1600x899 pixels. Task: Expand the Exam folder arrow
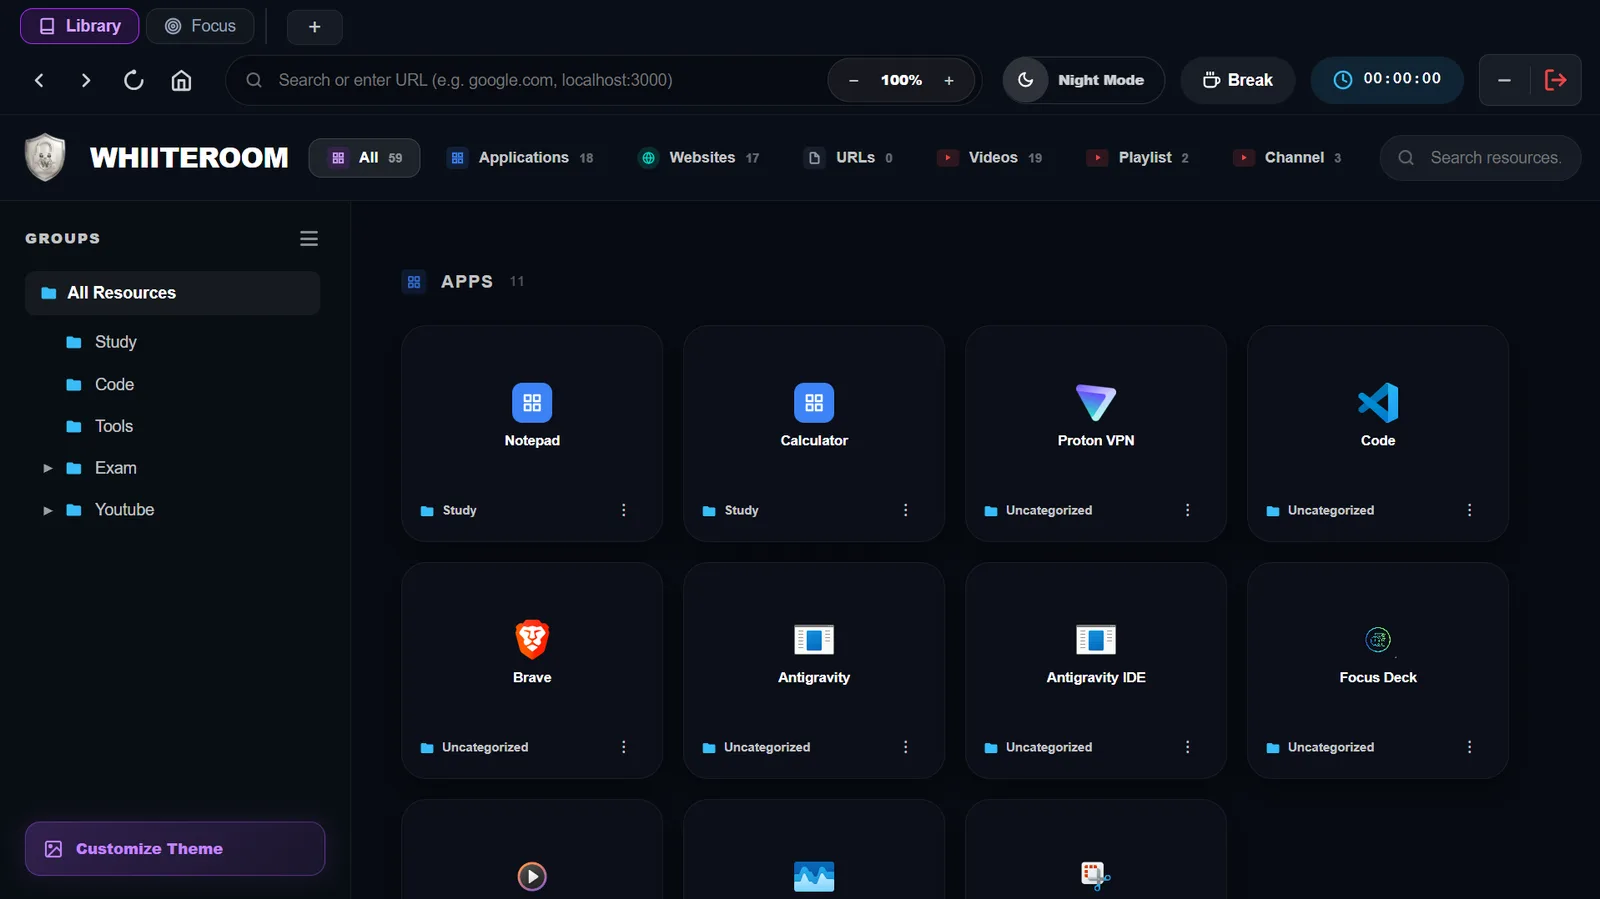point(47,468)
